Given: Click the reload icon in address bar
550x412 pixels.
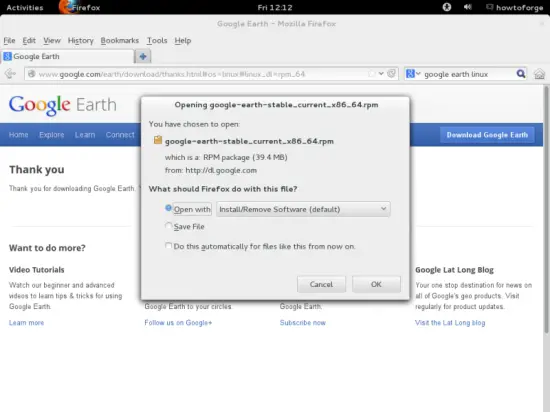Looking at the screenshot, I should (391, 74).
